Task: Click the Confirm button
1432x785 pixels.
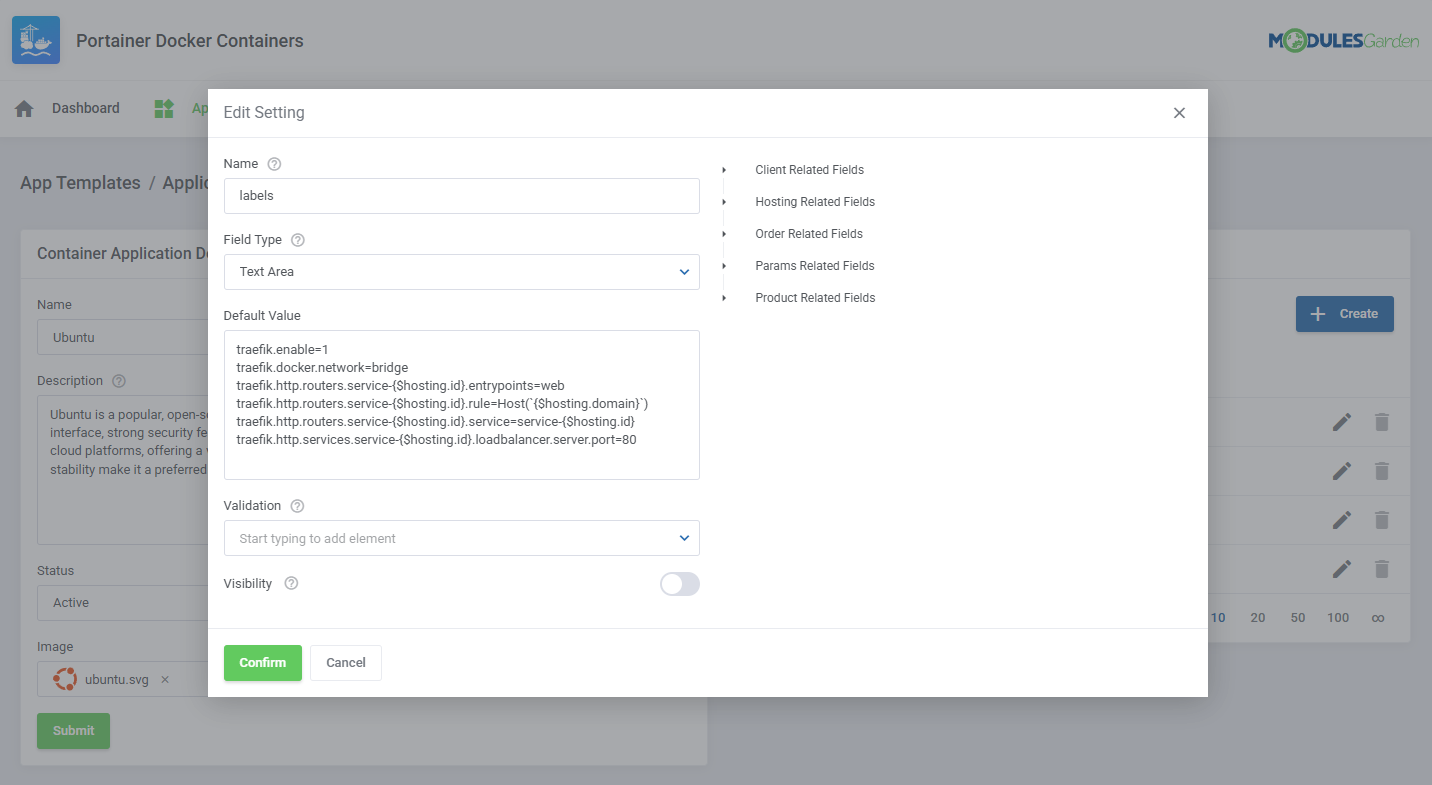Action: pos(262,662)
